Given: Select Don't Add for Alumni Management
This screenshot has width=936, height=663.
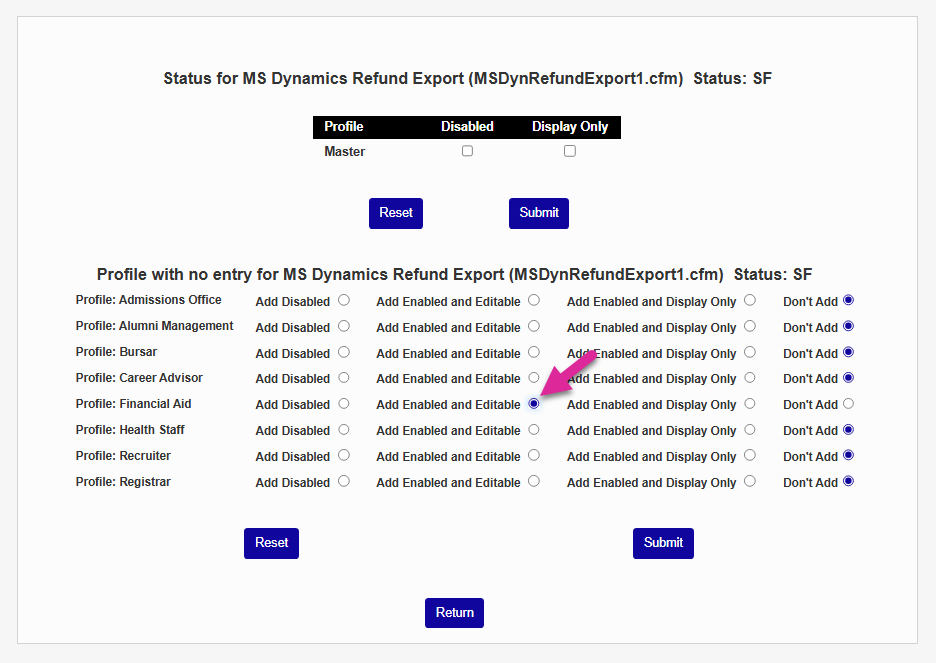Looking at the screenshot, I should [849, 326].
